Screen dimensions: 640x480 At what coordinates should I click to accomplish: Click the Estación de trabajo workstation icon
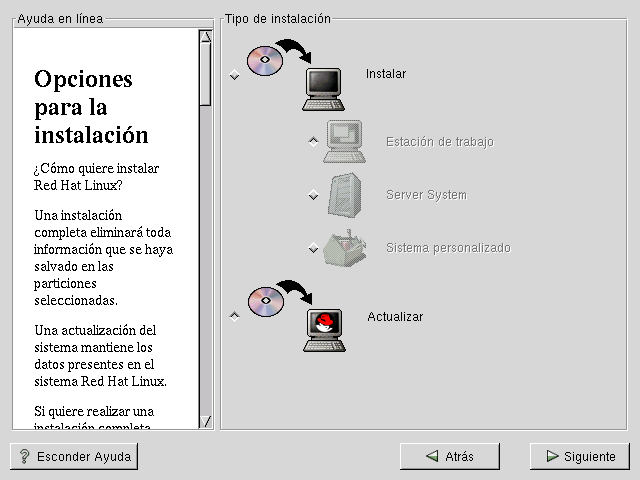(345, 141)
